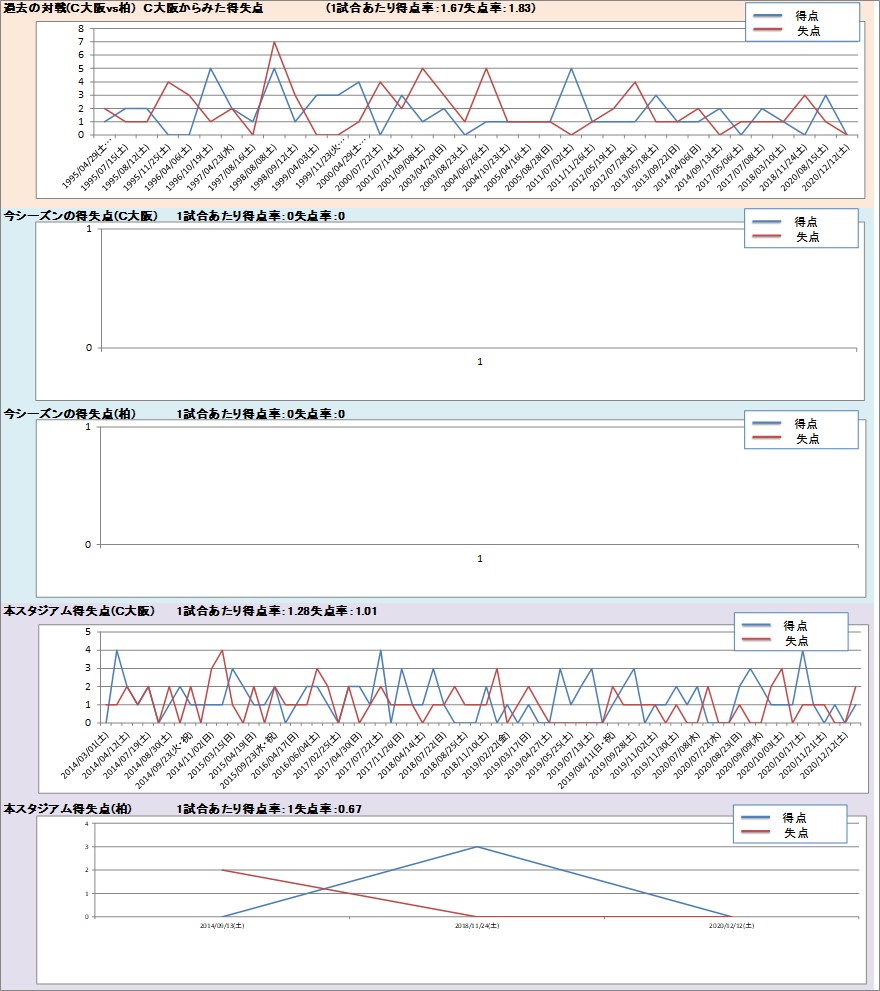Click the 2020/12/12(土) axis label in the bottom chart

732,927
